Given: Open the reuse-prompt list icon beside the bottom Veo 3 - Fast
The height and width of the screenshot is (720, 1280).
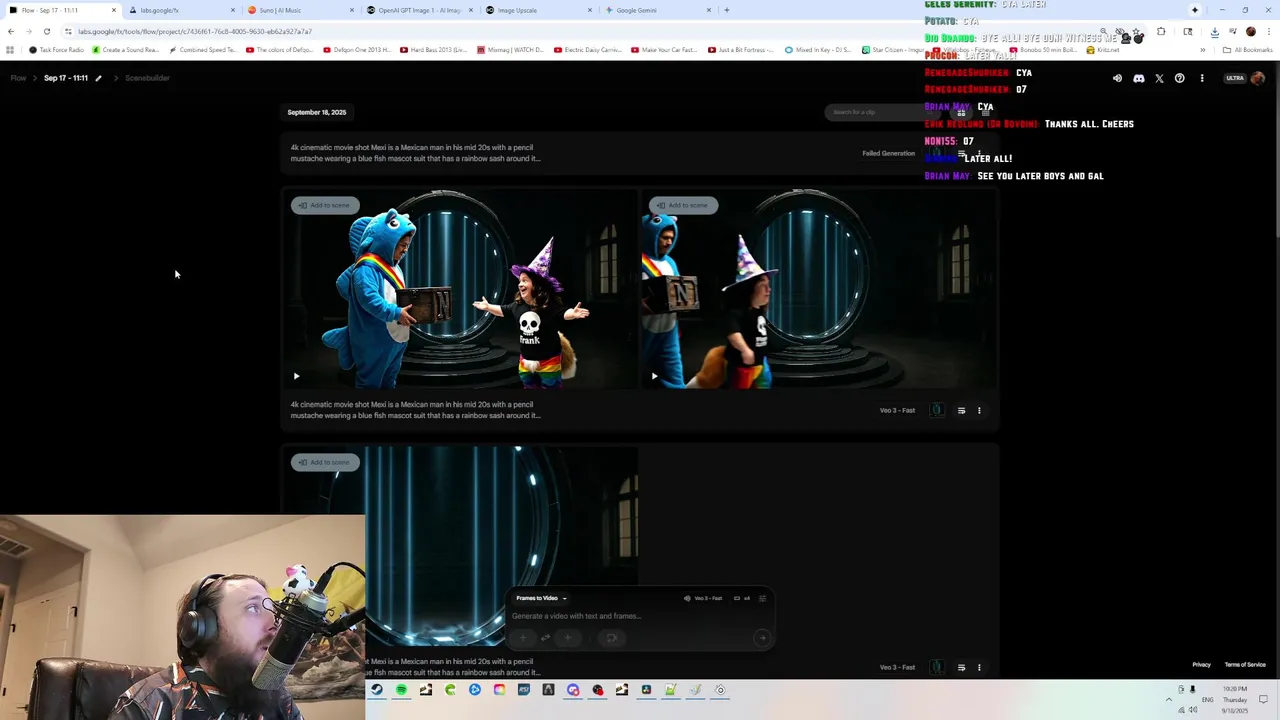Looking at the screenshot, I should (961, 667).
